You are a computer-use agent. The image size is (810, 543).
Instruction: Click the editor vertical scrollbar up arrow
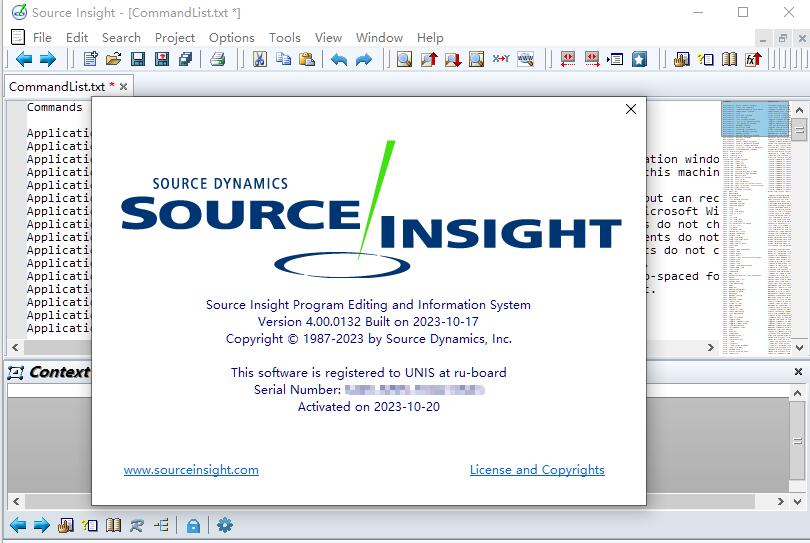pos(799,110)
